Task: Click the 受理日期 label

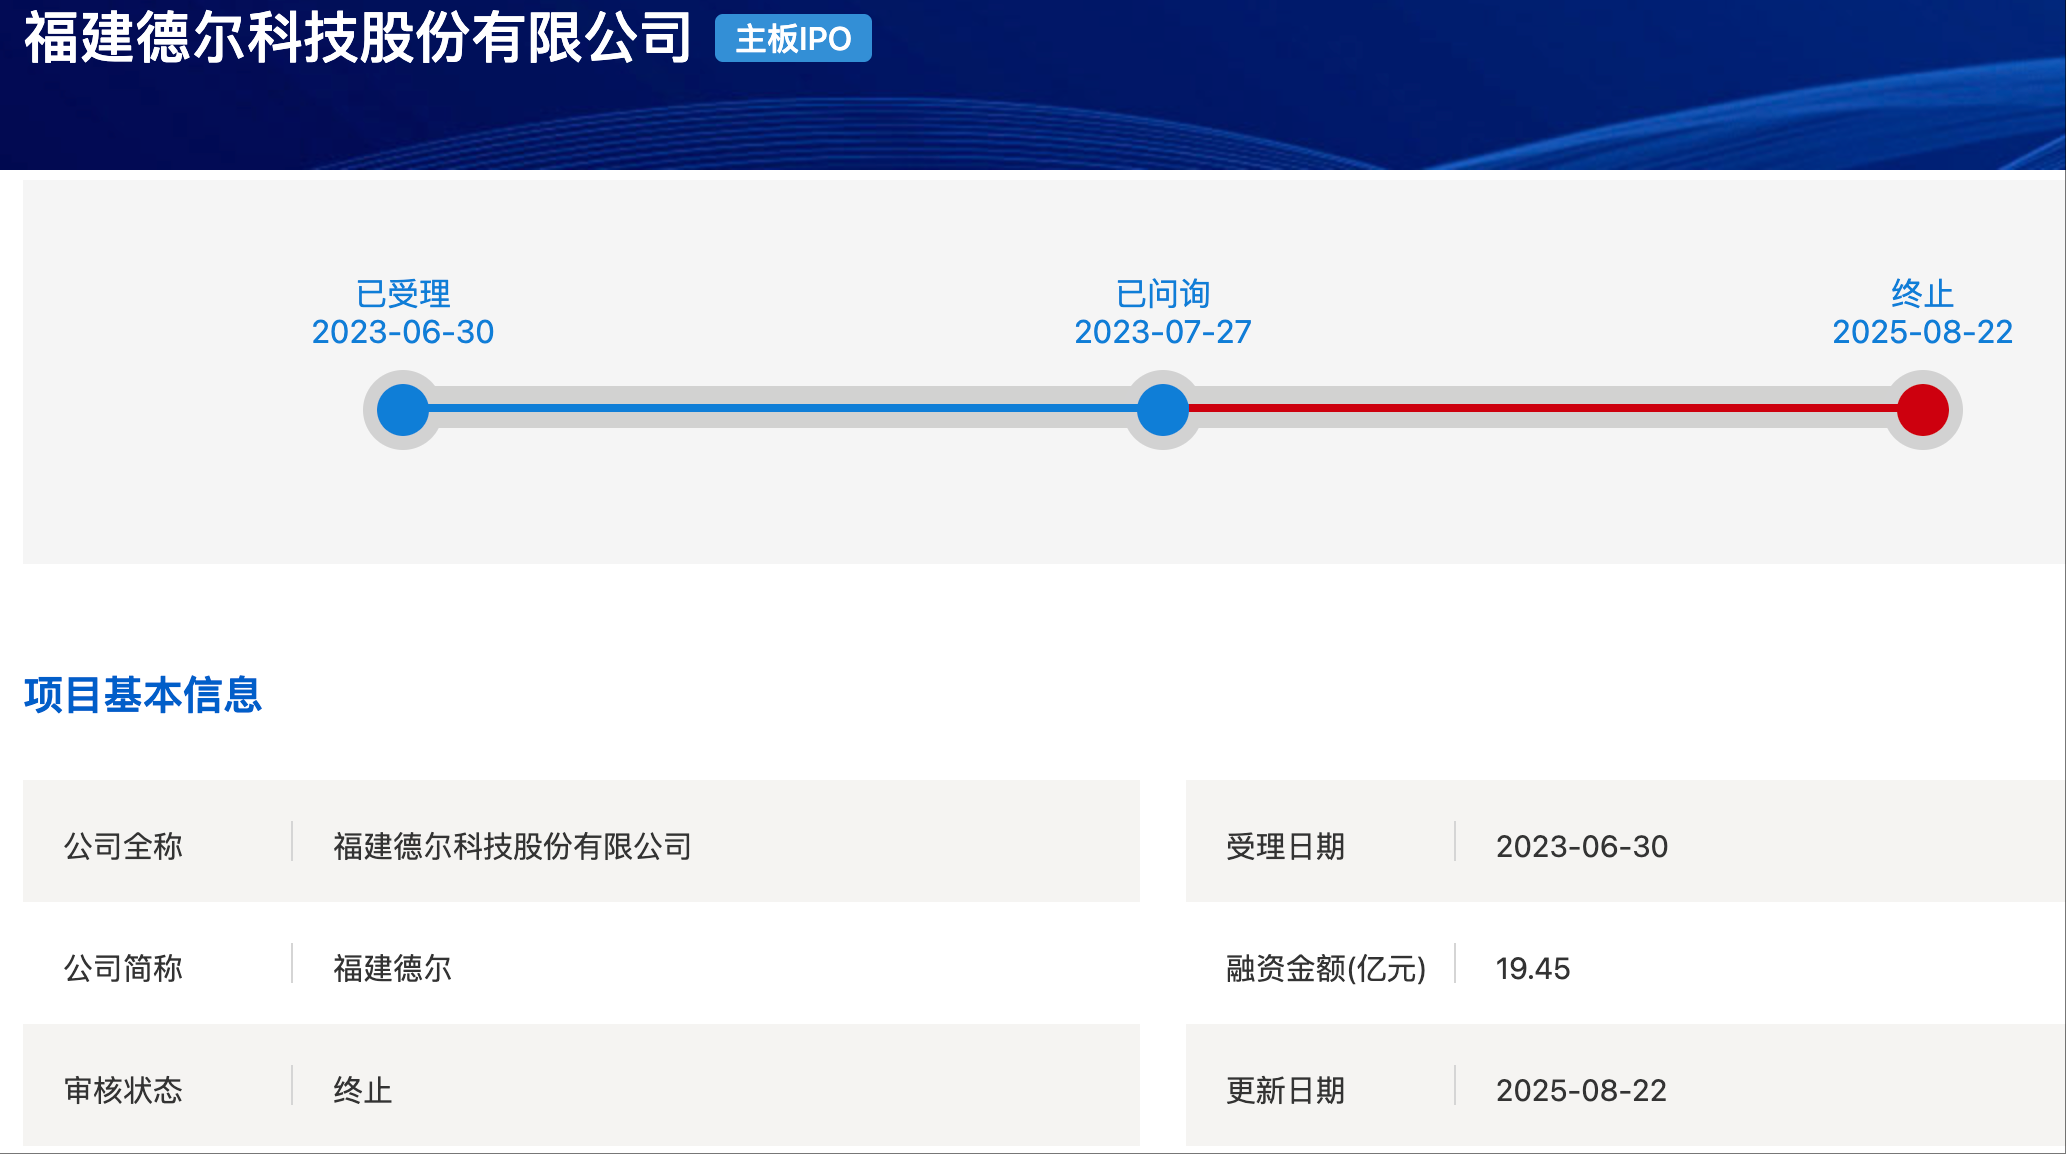Action: [x=1285, y=846]
